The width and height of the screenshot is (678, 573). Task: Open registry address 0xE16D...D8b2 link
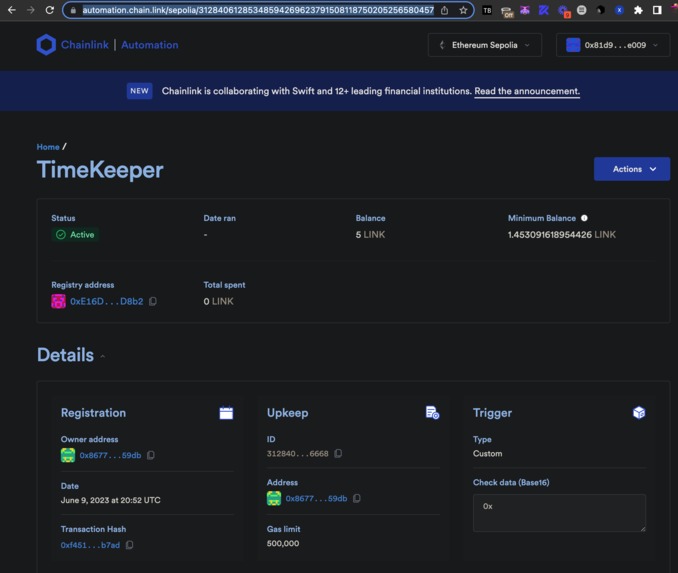pos(106,301)
